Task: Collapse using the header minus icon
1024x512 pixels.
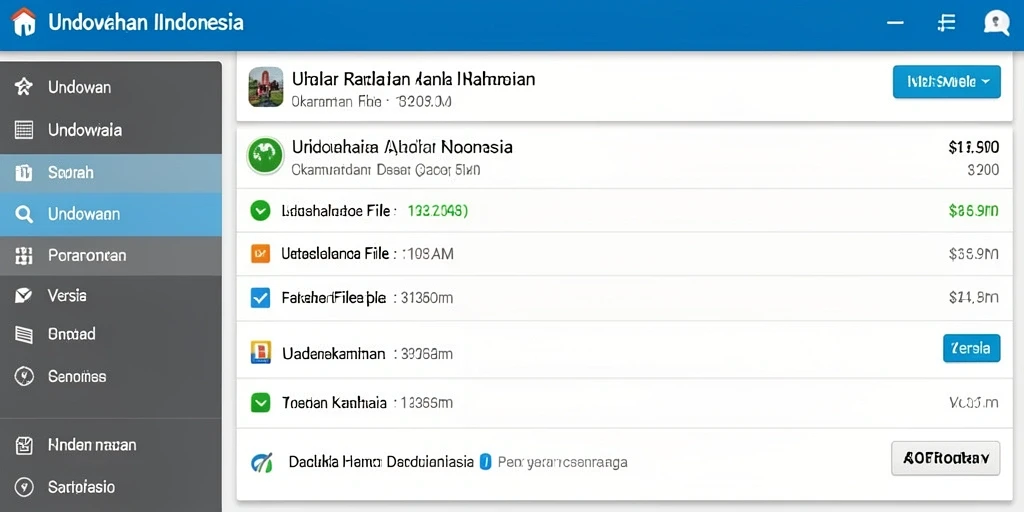Action: tap(895, 23)
